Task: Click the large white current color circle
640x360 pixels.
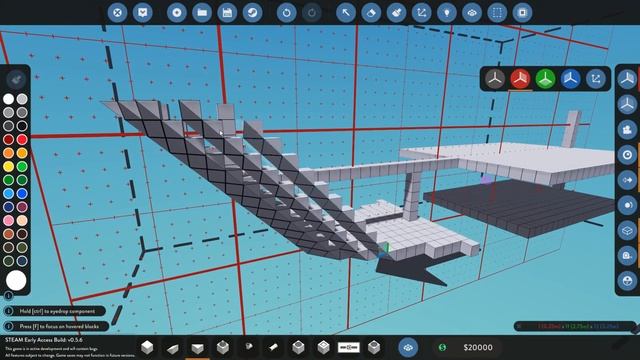Action: tap(16, 281)
